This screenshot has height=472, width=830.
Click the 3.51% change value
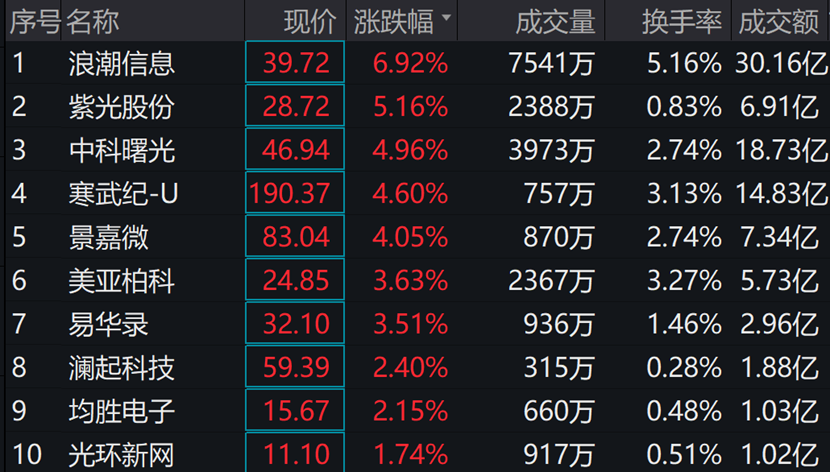point(410,324)
